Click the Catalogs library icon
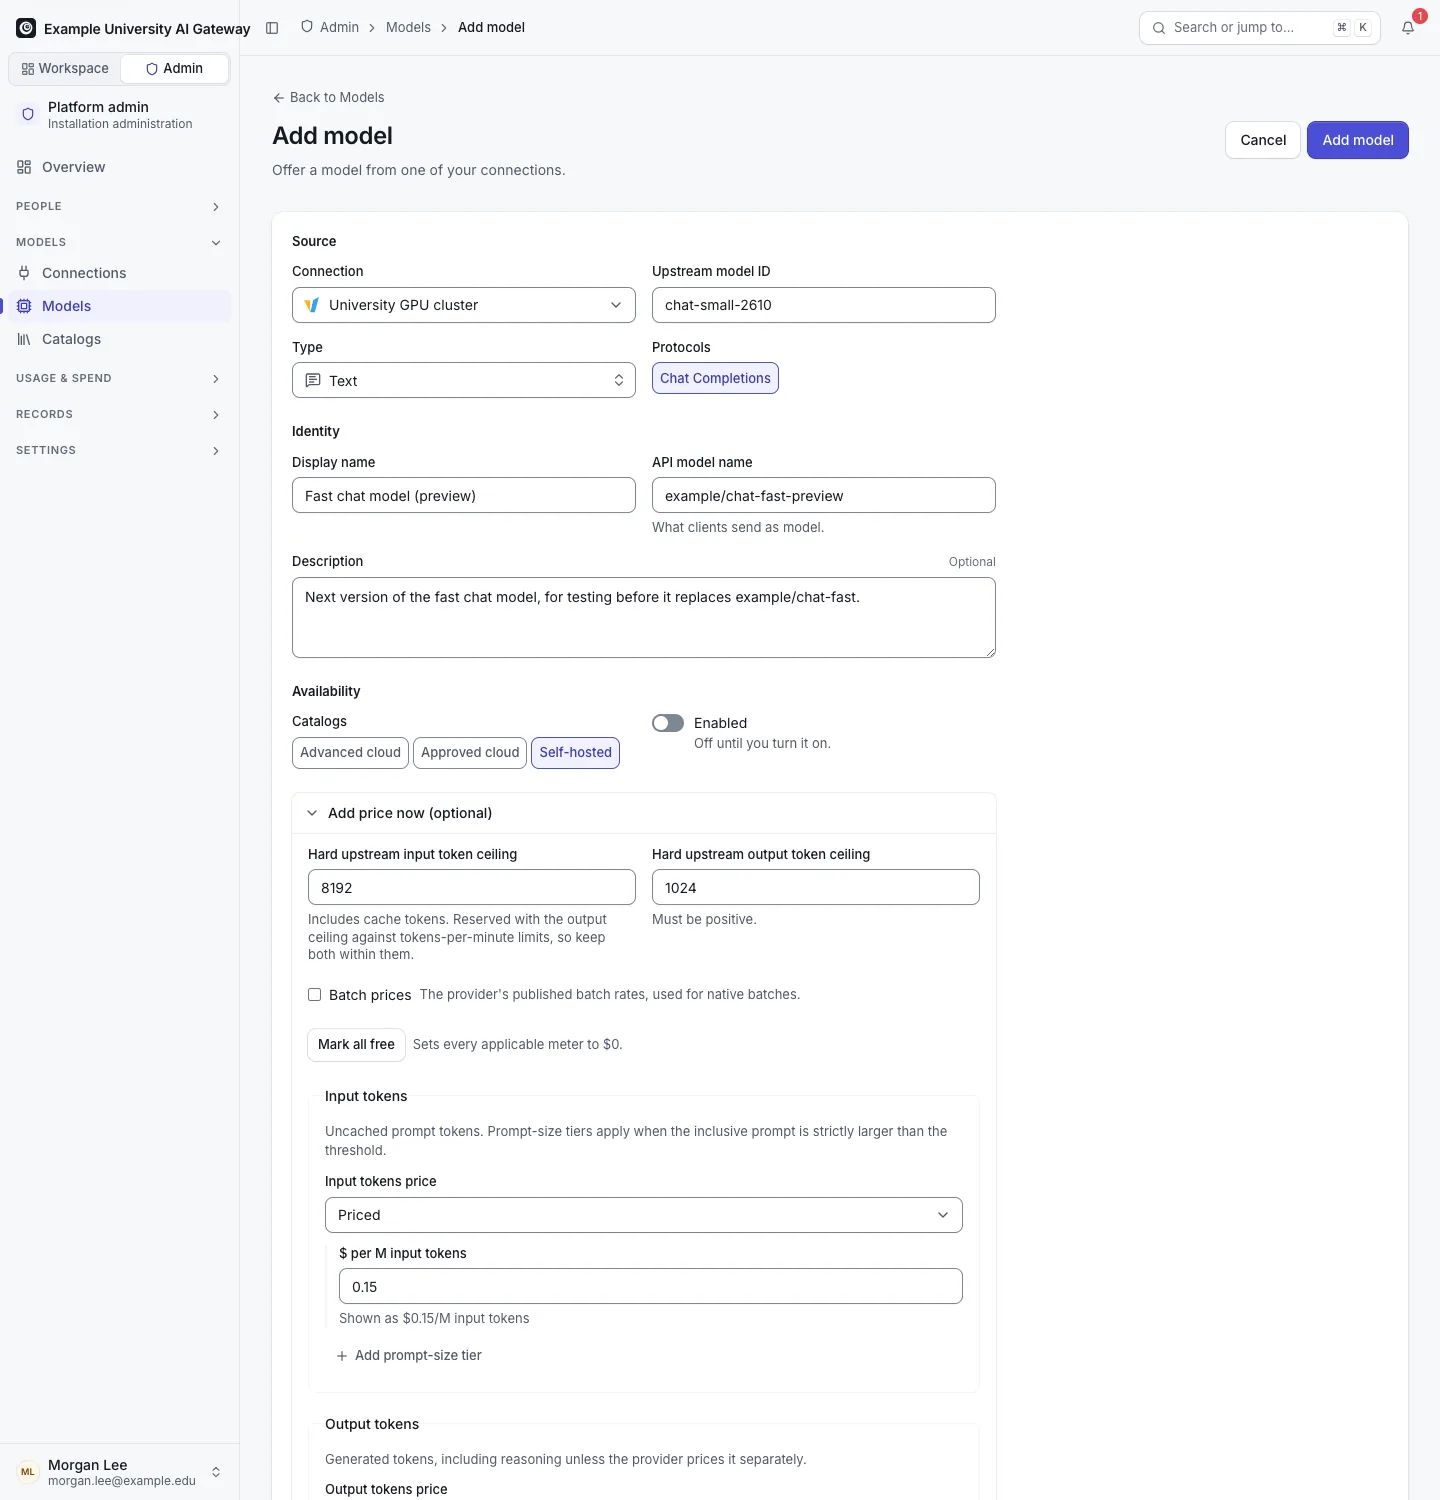Image resolution: width=1440 pixels, height=1500 pixels. point(24,339)
